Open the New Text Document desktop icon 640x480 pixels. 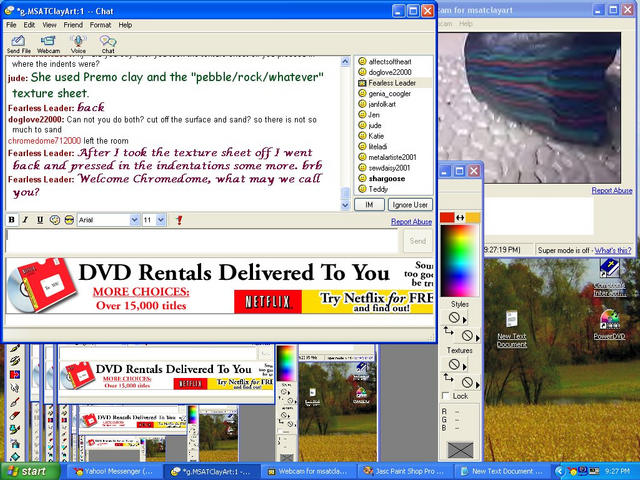(x=512, y=329)
